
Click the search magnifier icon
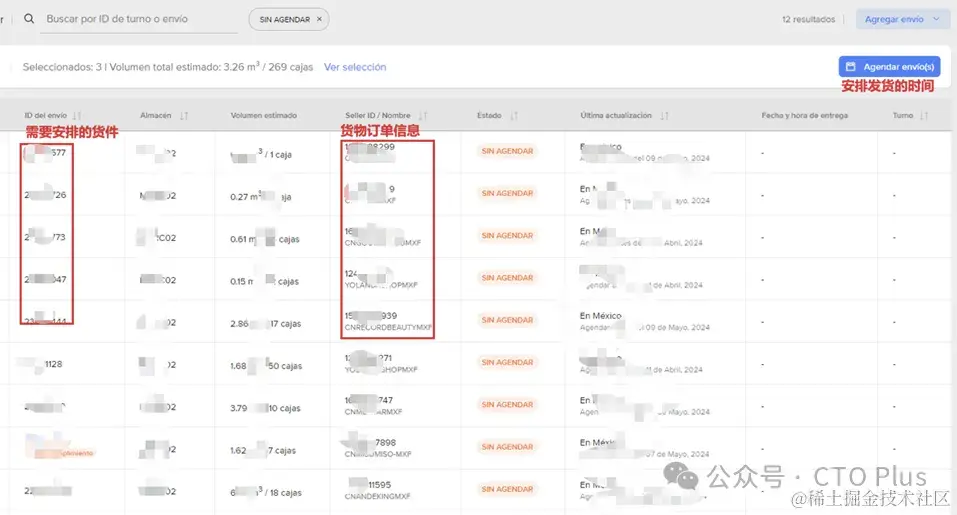(29, 19)
